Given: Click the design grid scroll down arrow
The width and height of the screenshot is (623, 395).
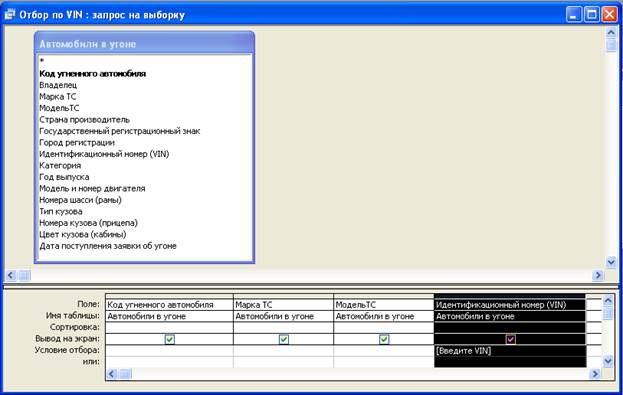Looking at the screenshot, I should coord(608,362).
